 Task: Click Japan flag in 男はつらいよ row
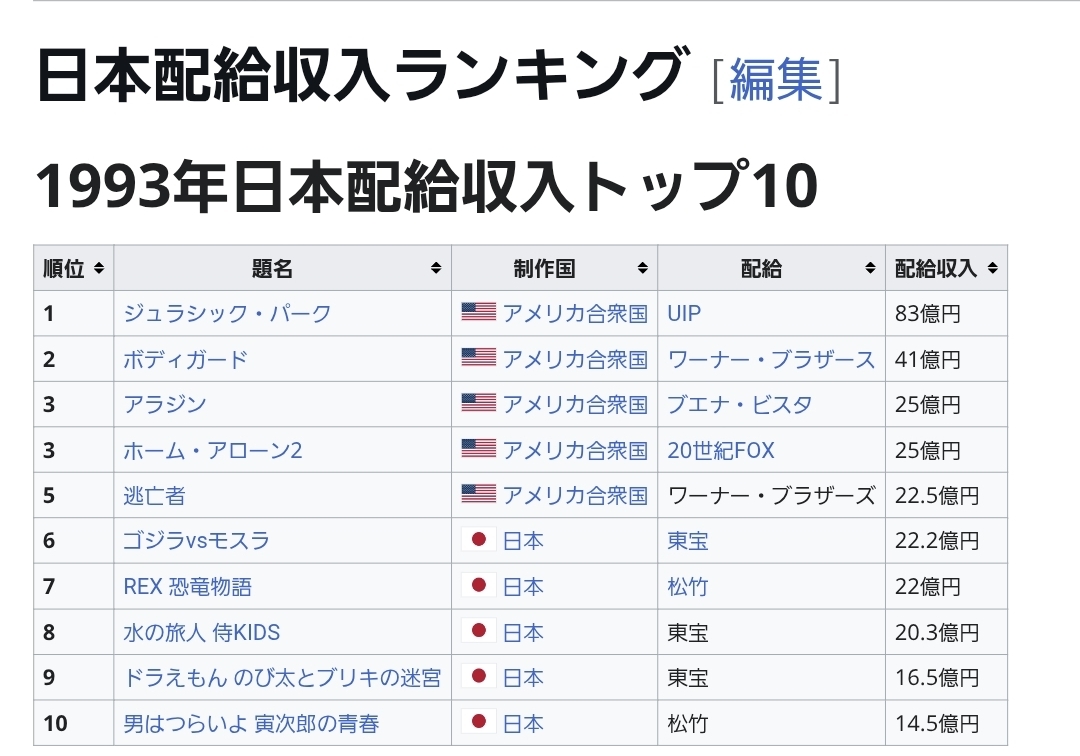478,722
